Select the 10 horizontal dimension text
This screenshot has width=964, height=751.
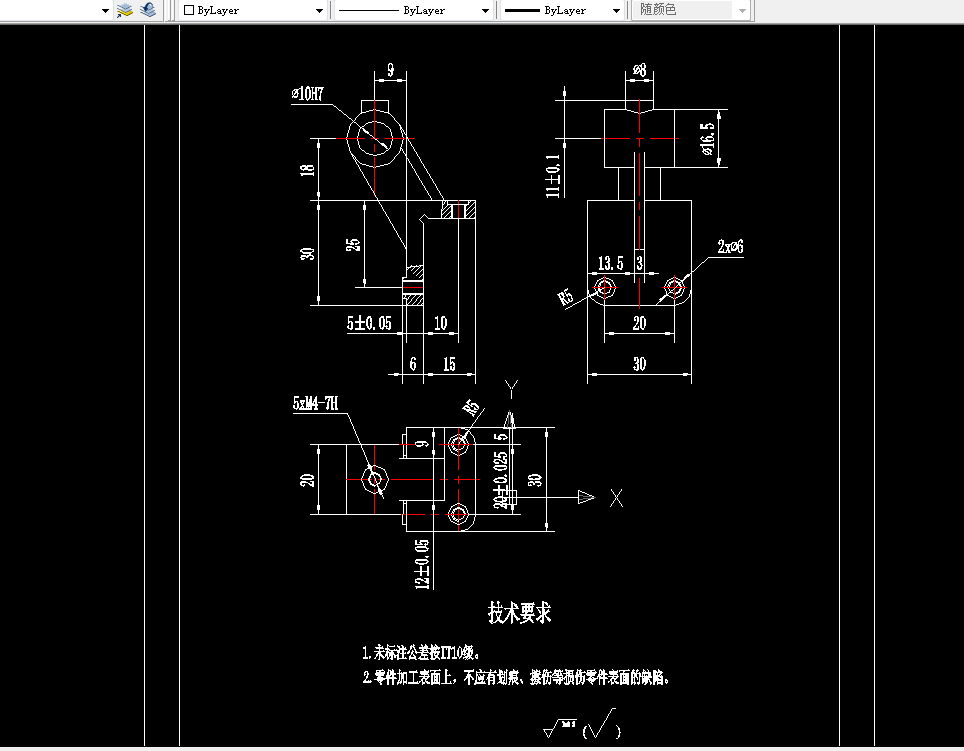point(440,323)
